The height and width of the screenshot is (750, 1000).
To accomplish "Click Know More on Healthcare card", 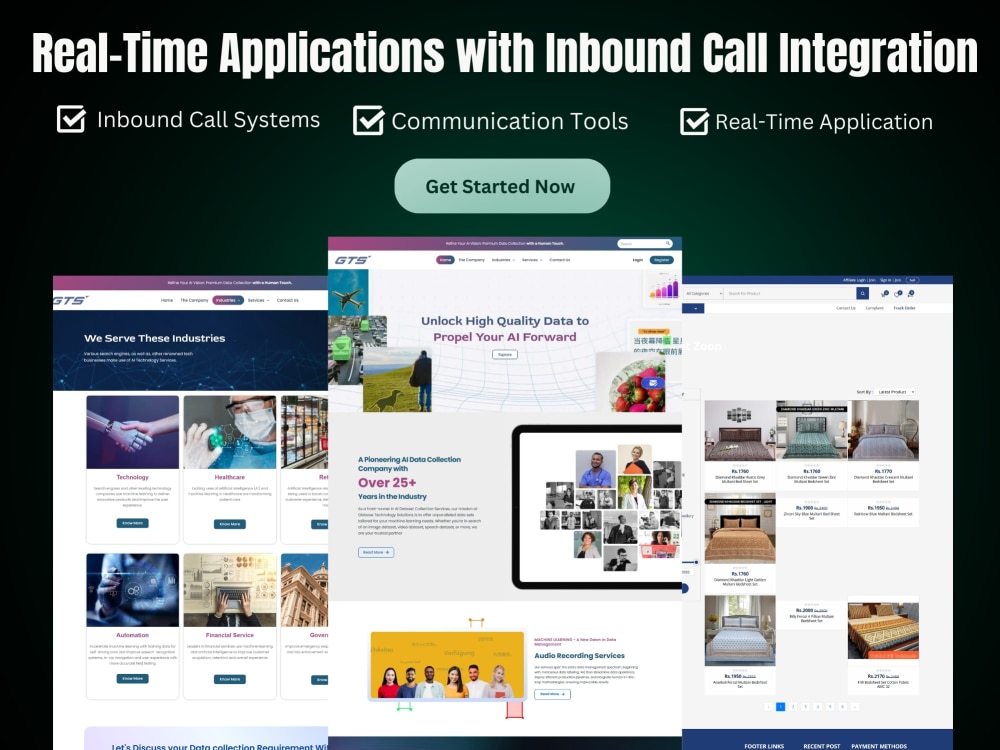I will pyautogui.click(x=230, y=524).
